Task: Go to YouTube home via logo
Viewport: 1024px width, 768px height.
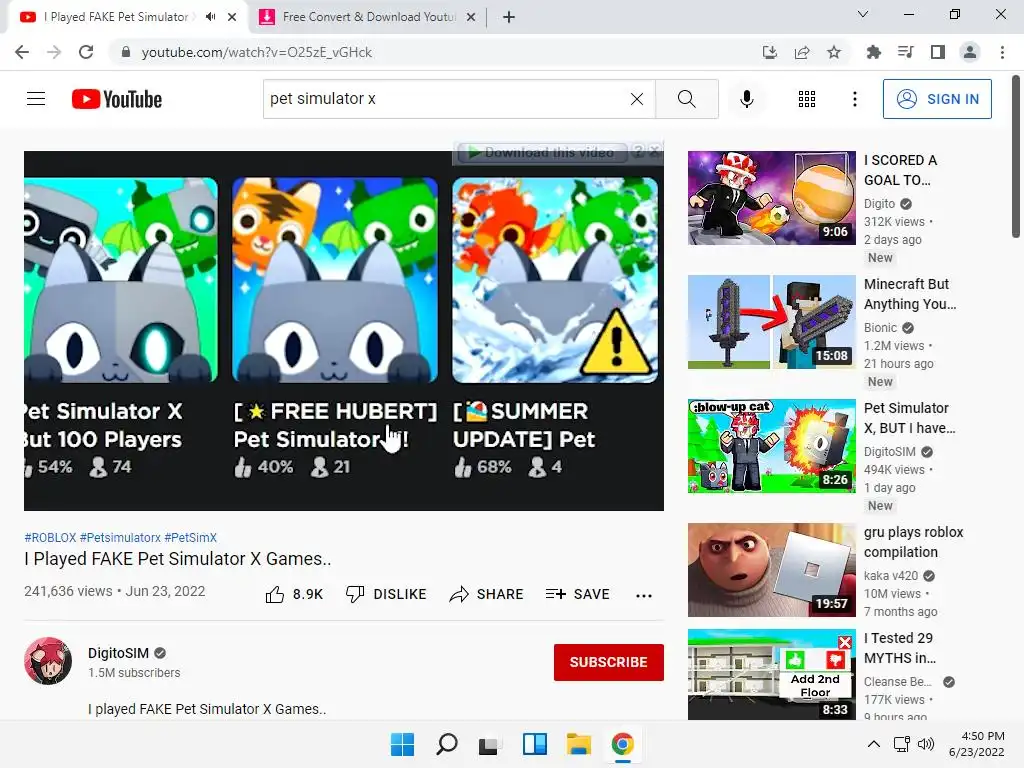Action: (x=117, y=99)
